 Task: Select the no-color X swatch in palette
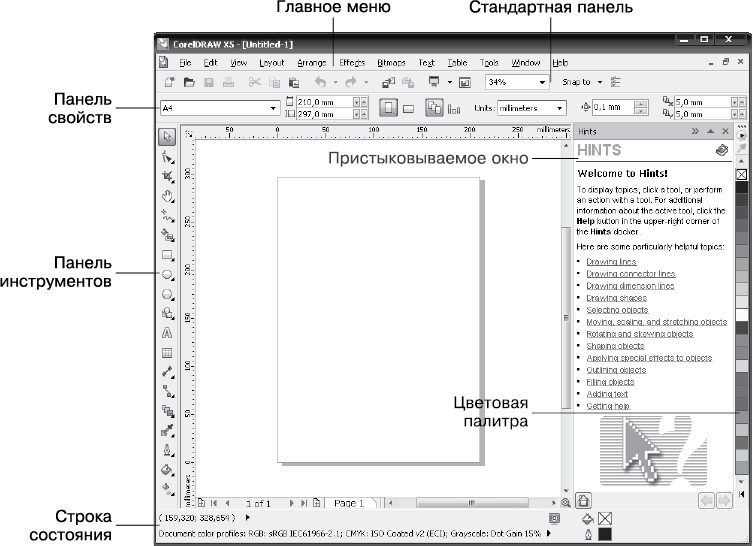pyautogui.click(x=741, y=174)
